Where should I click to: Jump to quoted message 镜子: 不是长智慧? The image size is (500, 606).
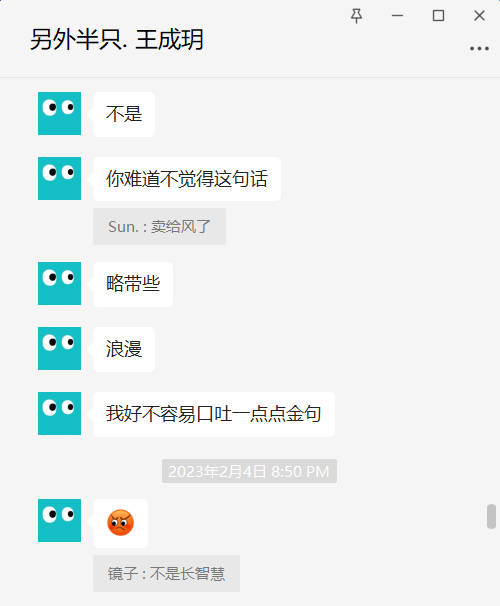[x=167, y=574]
